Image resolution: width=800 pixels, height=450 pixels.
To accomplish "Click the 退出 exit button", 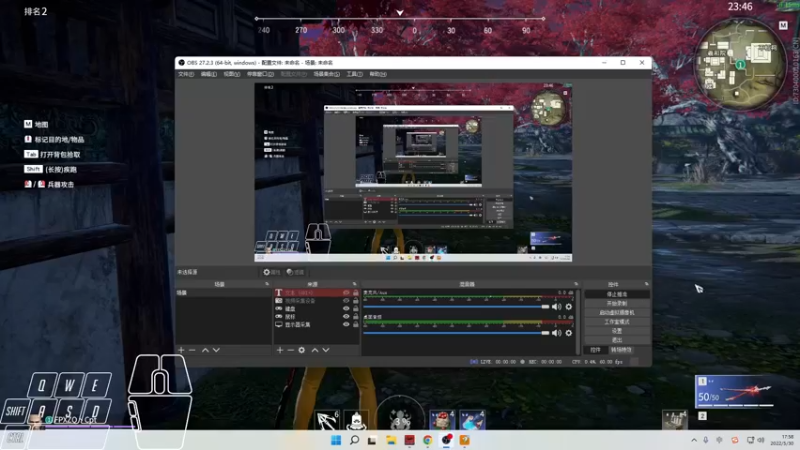I will tap(617, 340).
